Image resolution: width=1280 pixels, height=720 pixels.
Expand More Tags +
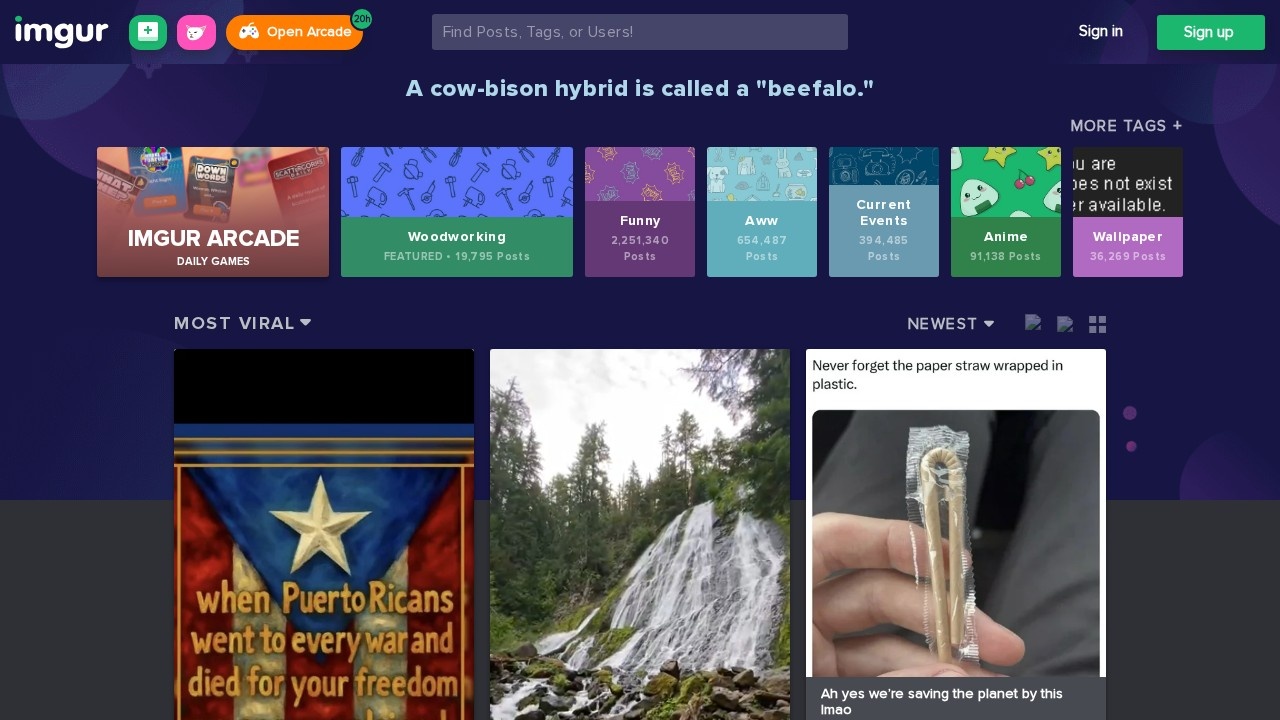tap(1126, 126)
